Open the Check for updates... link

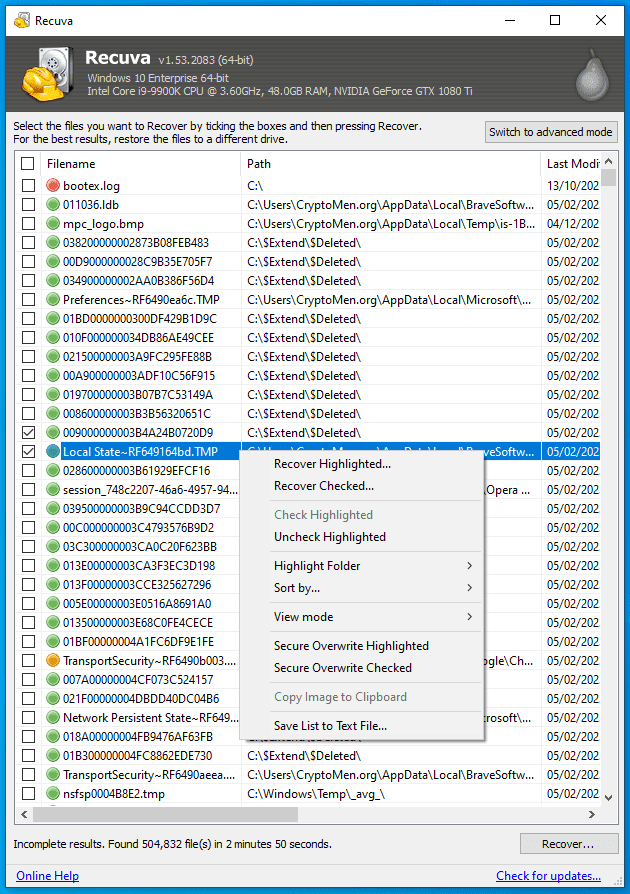(x=548, y=876)
